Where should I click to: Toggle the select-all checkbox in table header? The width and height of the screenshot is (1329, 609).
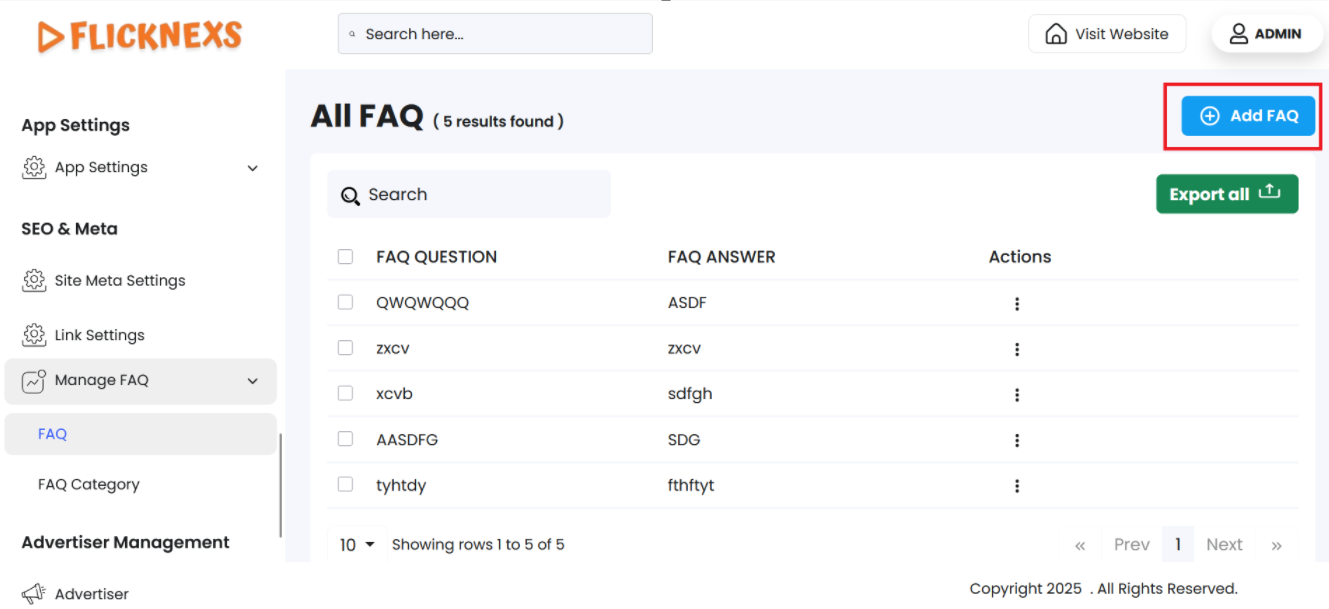click(345, 257)
